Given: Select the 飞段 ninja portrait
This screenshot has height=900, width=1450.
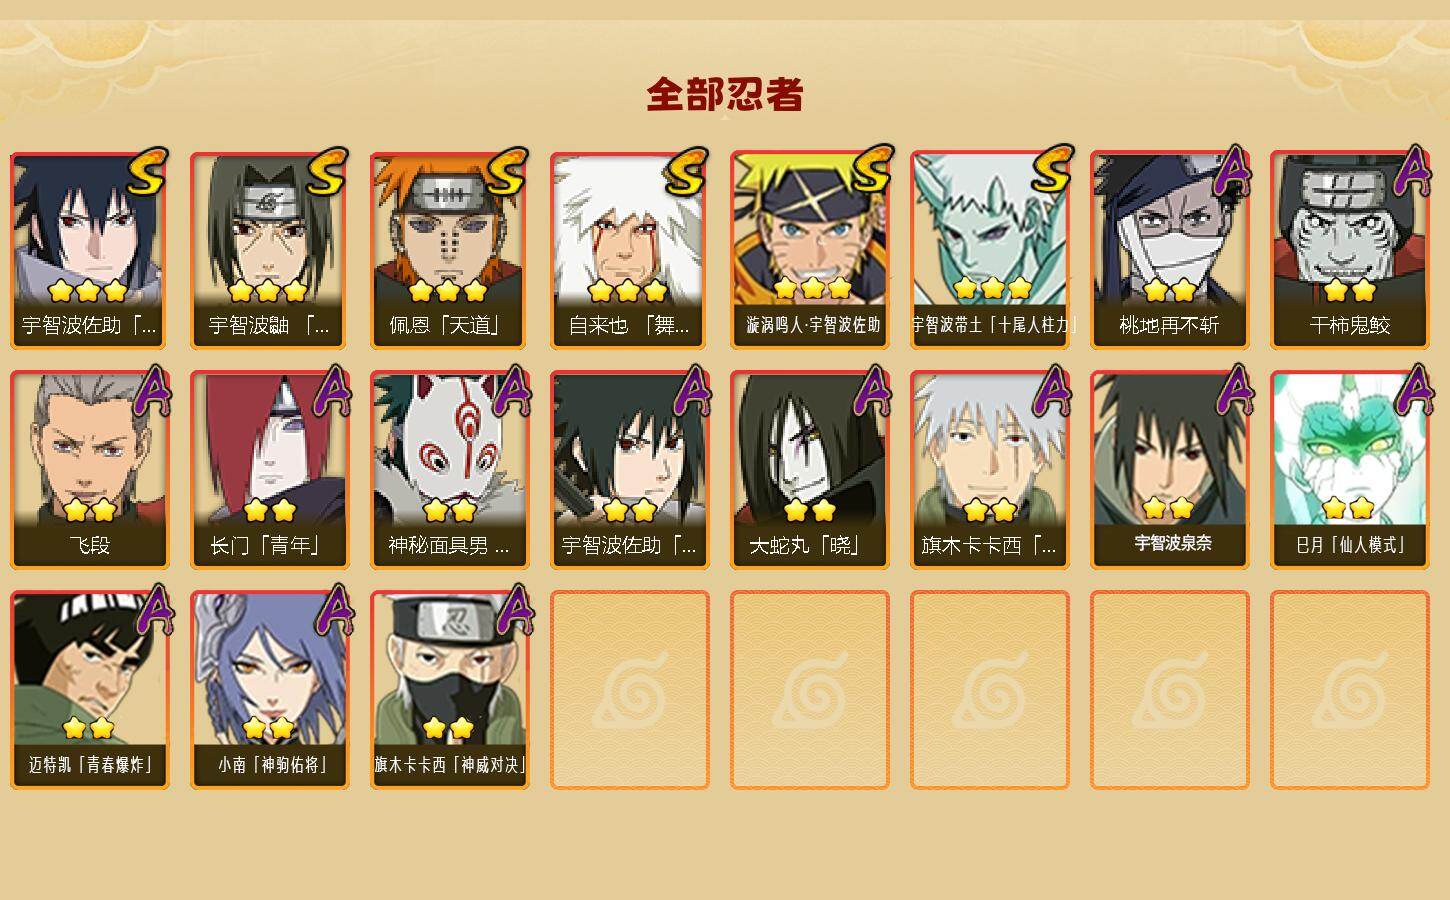Looking at the screenshot, I should coord(90,470).
